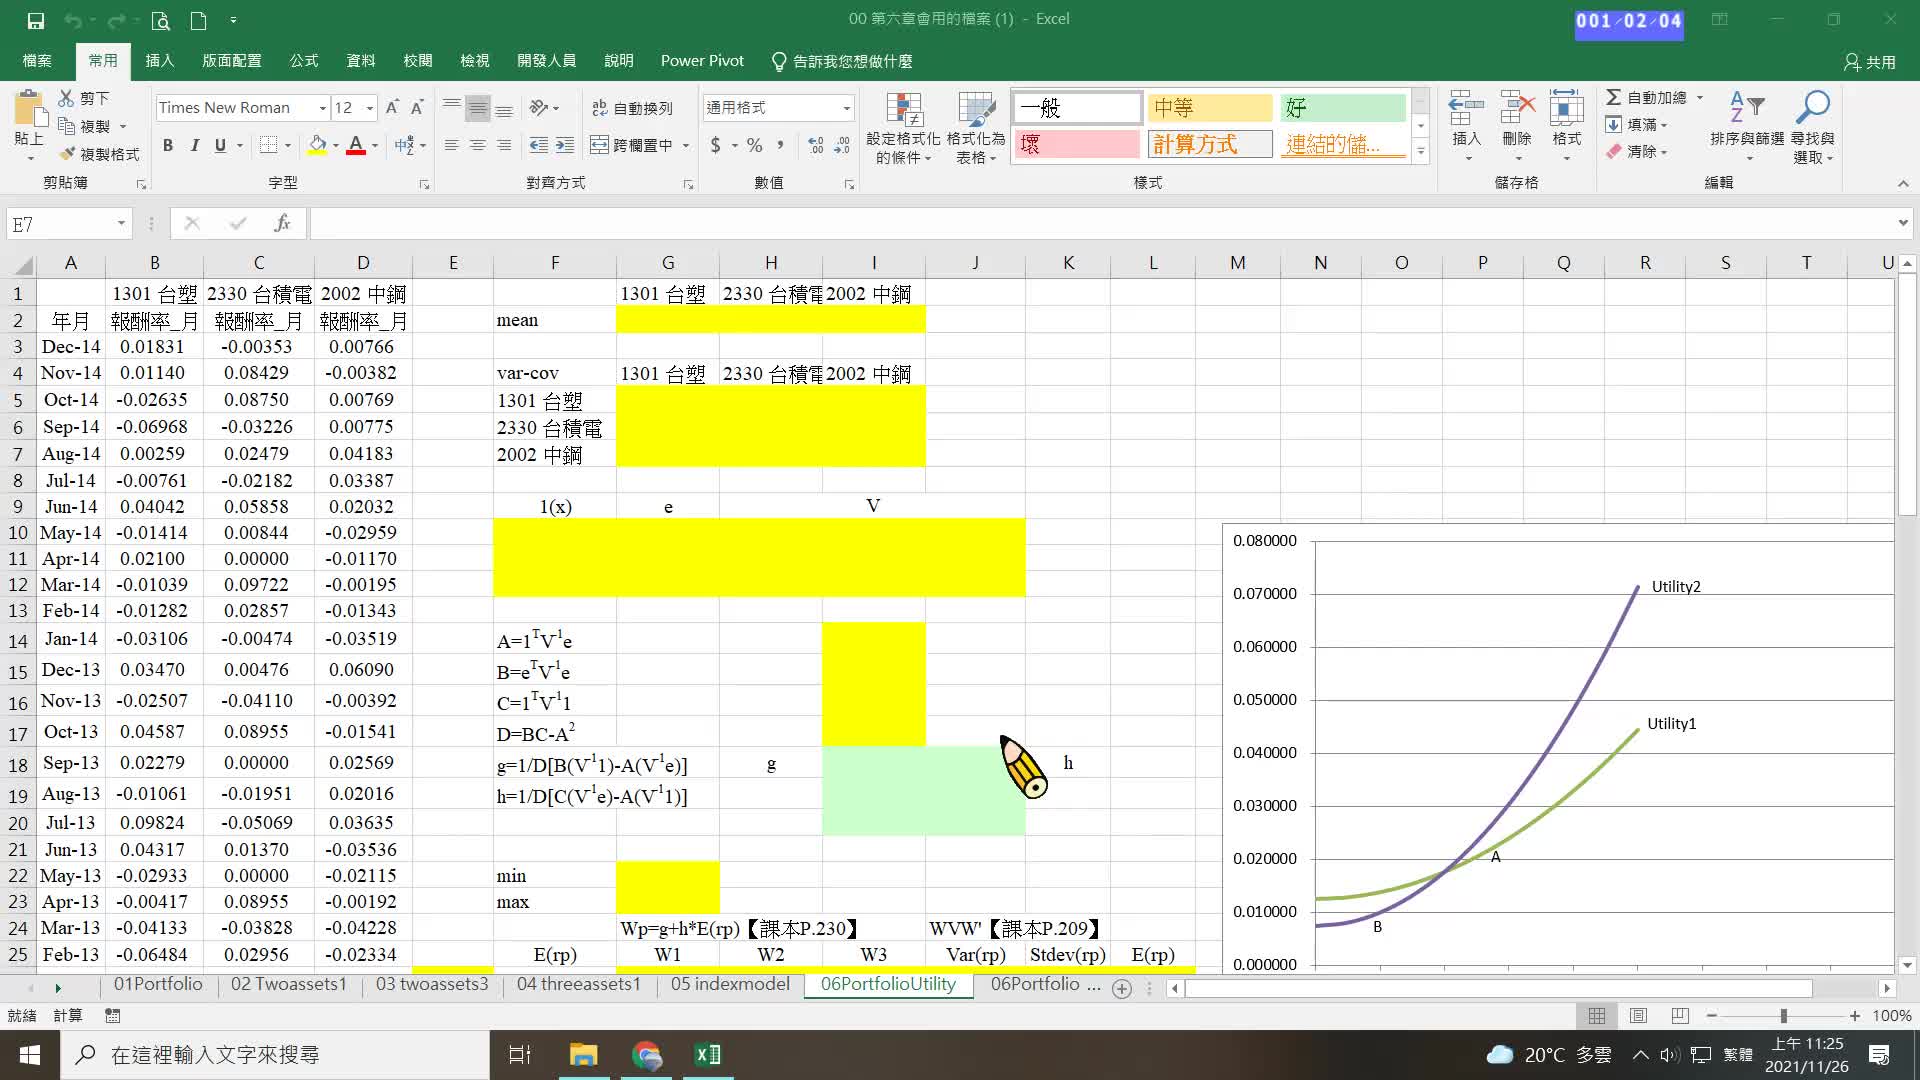Open the number format dropdown 通用格式
The width and height of the screenshot is (1920, 1080).
[x=846, y=108]
